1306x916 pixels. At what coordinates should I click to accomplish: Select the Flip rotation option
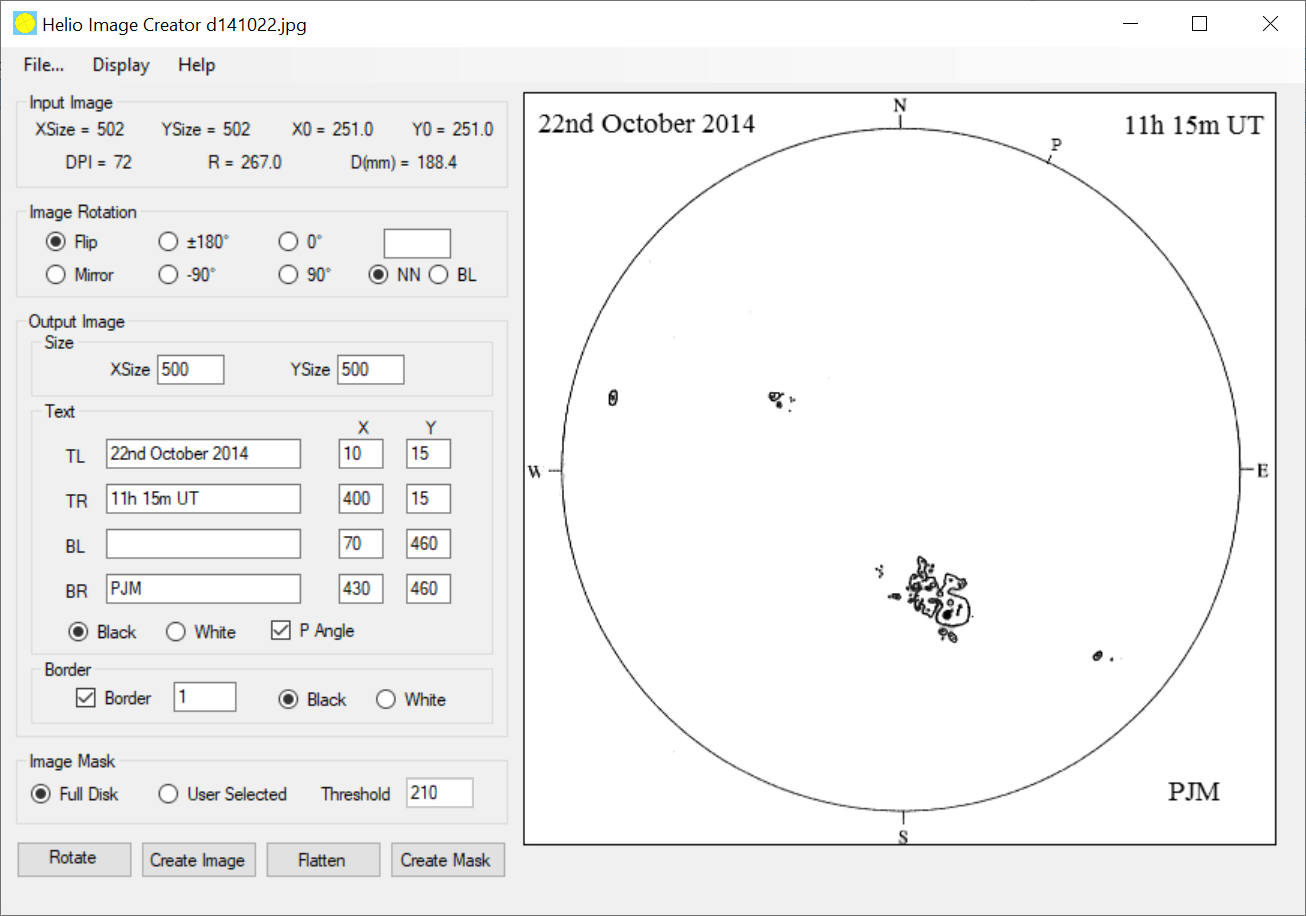(x=57, y=242)
